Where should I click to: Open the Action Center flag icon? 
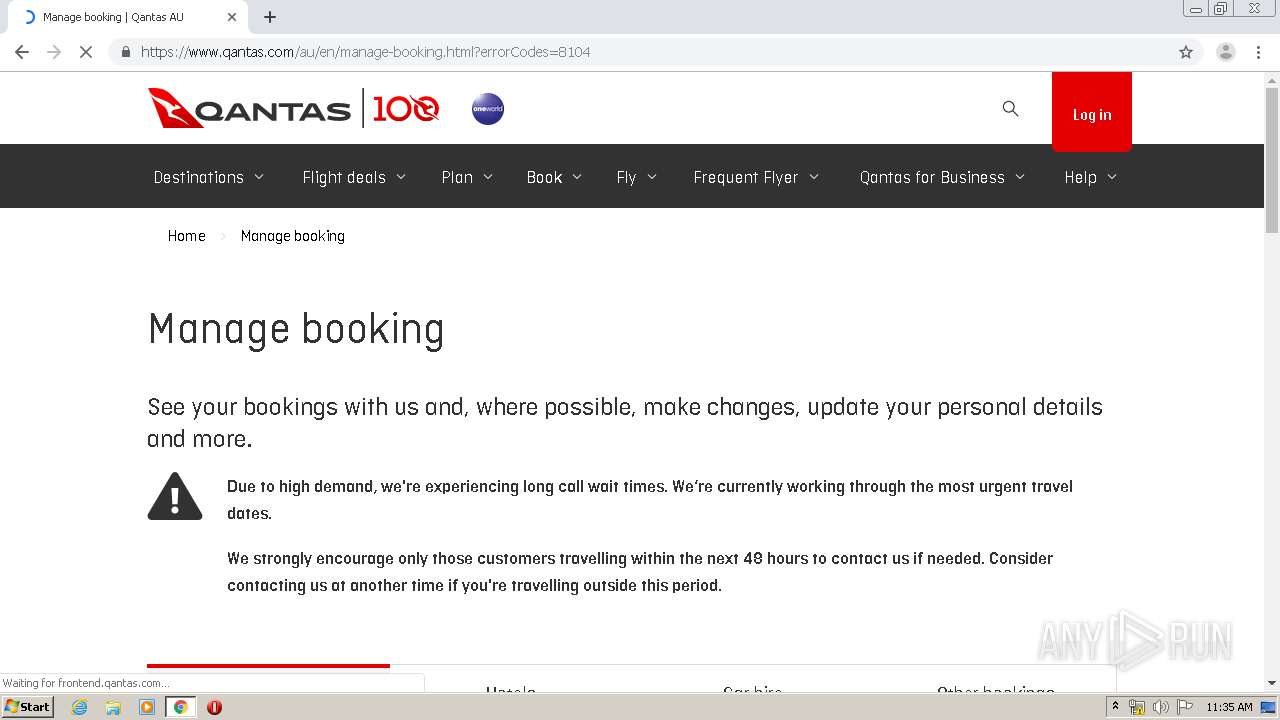click(1185, 707)
